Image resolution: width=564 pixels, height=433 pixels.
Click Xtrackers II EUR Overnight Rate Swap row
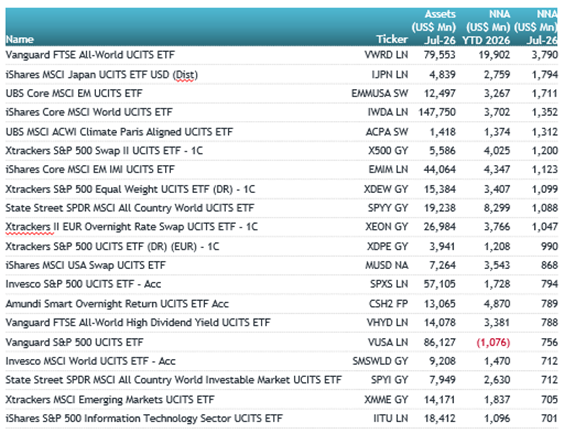pyautogui.click(x=282, y=227)
